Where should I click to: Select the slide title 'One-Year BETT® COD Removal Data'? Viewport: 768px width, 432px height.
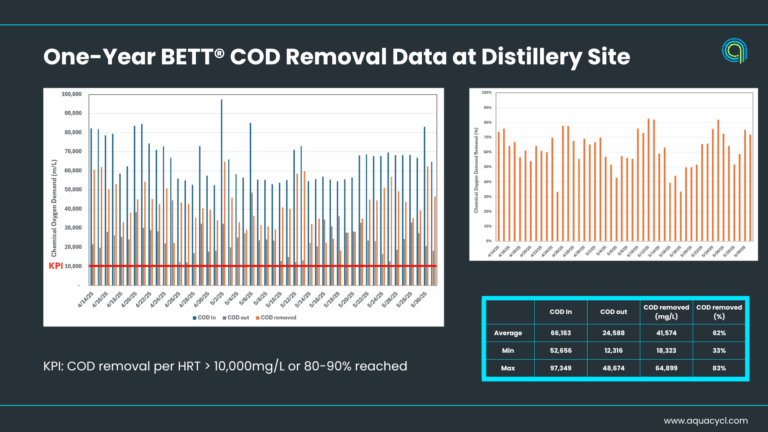click(245, 56)
